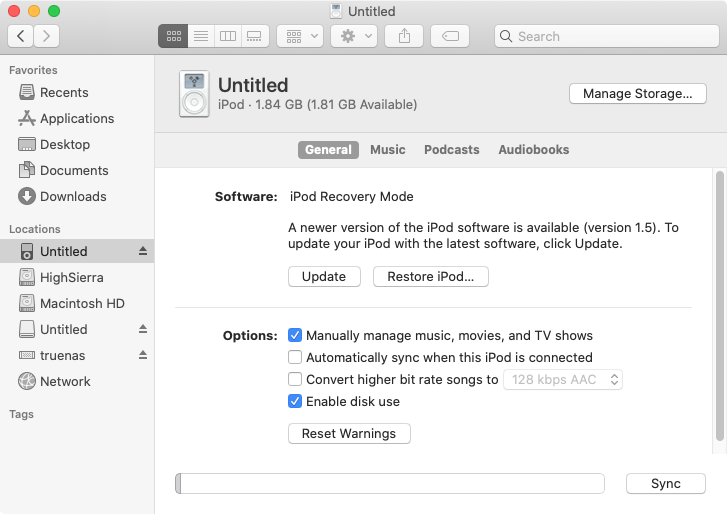Click the vertical scrollbar in the General pane
Viewport: 727px width, 514px height.
720,306
